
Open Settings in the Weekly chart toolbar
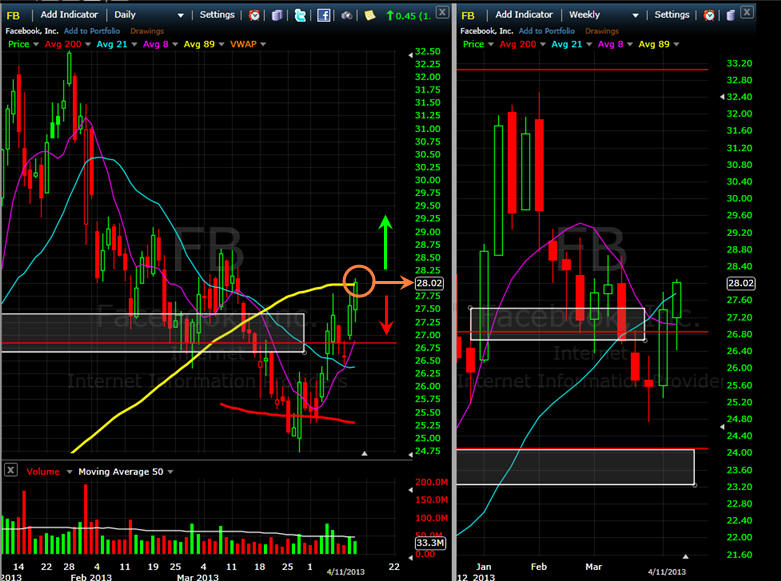point(671,15)
